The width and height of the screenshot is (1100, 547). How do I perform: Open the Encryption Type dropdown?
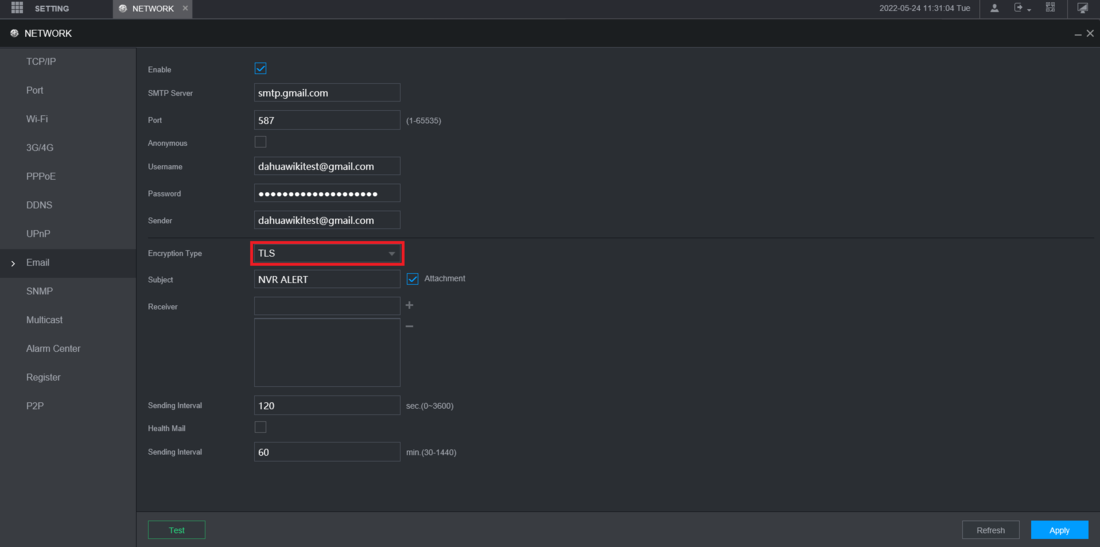(327, 254)
